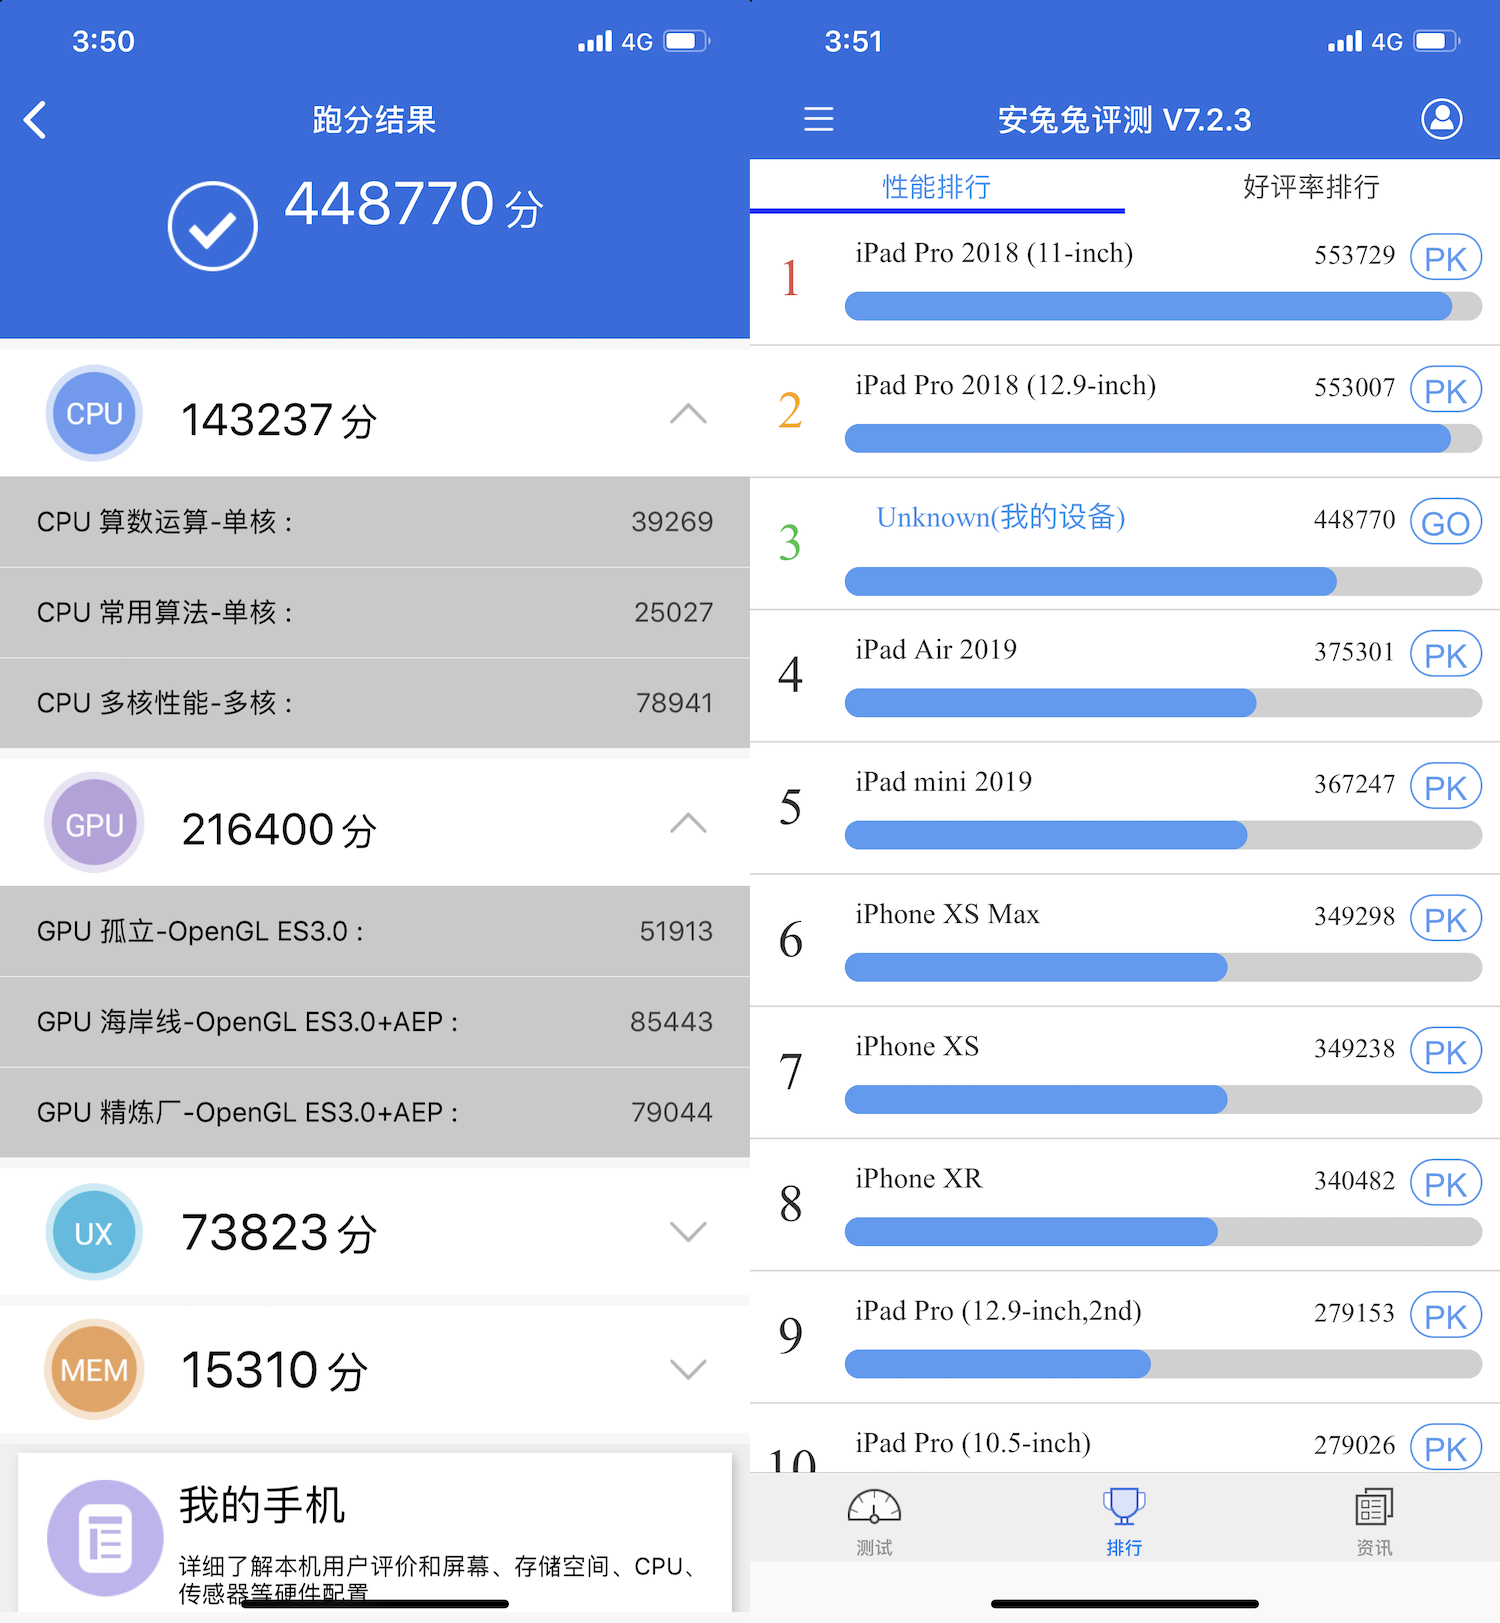
Task: Select the iPad Pro (12.9-inch,2nd) device name
Action: [x=998, y=1311]
